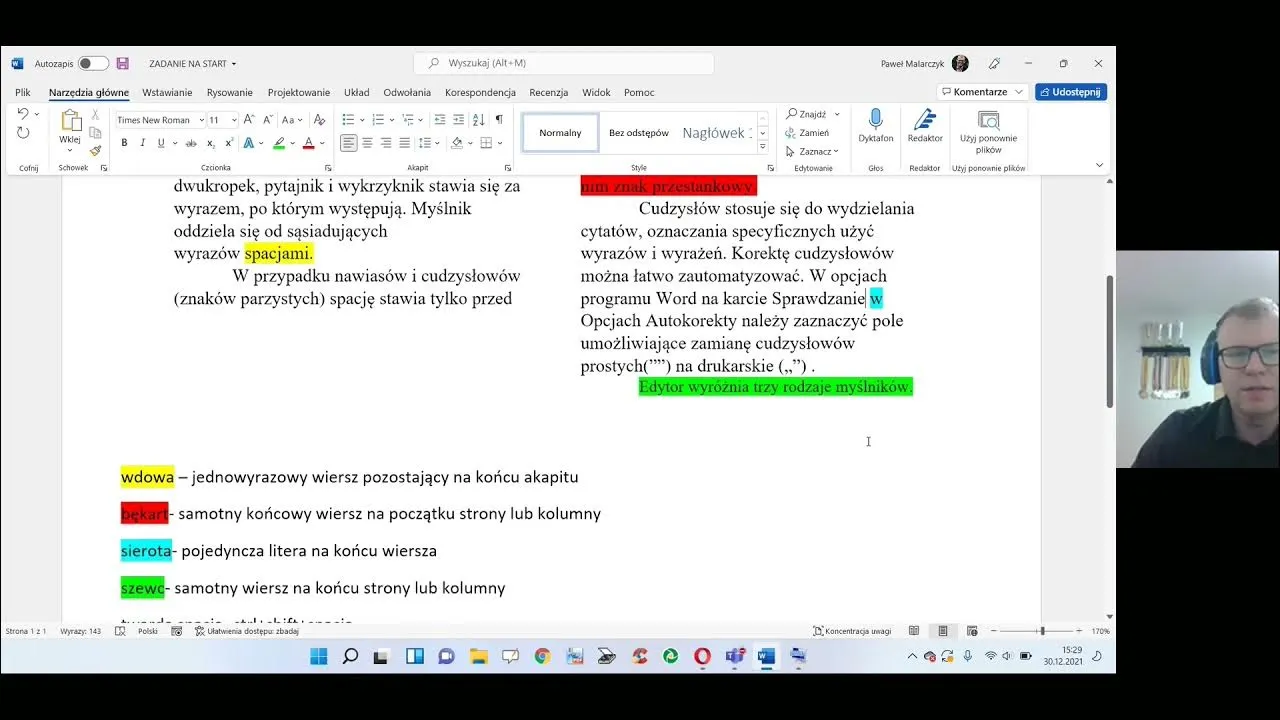The image size is (1280, 720).
Task: Apply subscript formatting
Action: [210, 143]
